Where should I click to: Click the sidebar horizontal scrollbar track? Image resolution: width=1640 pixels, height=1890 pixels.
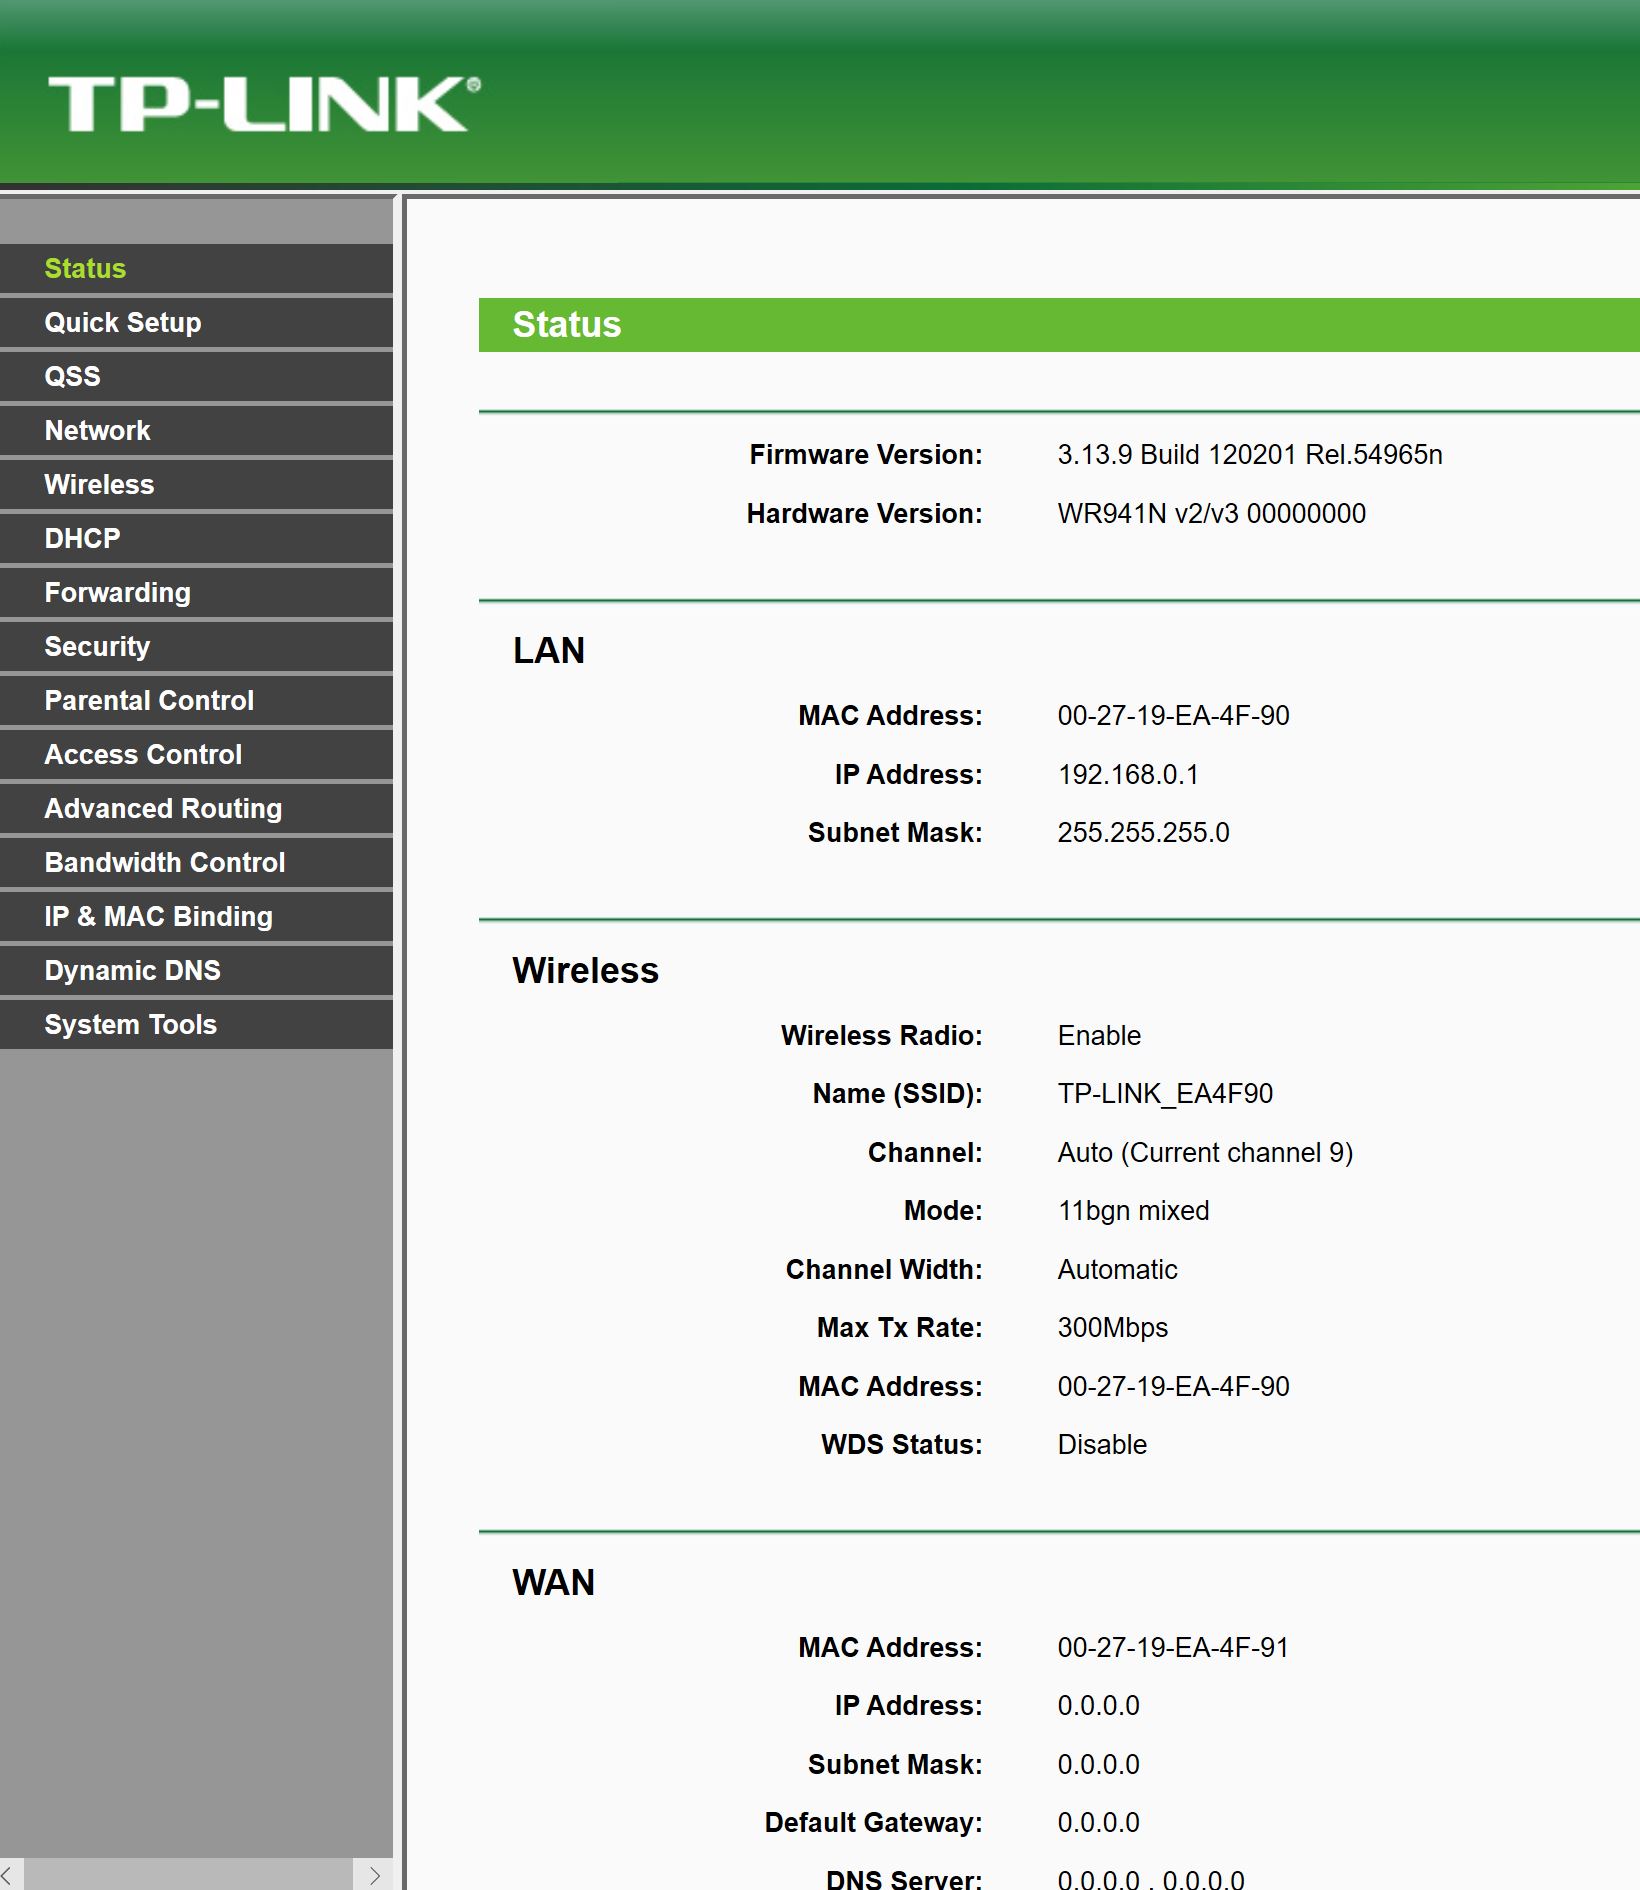189,1875
